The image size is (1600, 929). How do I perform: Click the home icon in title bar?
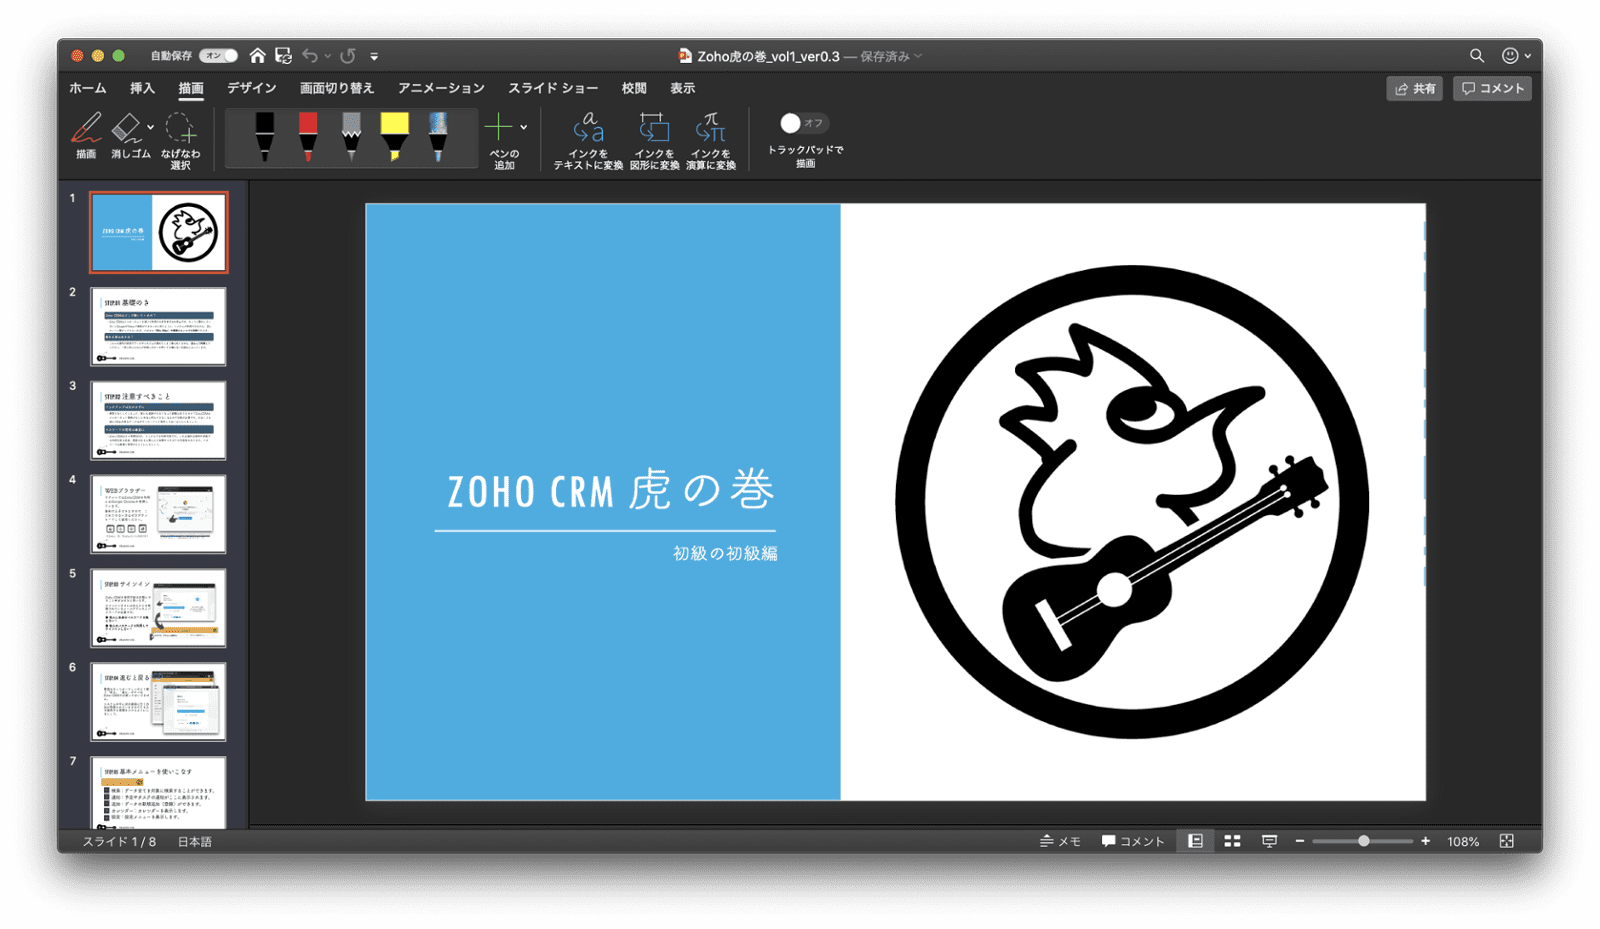pyautogui.click(x=257, y=56)
